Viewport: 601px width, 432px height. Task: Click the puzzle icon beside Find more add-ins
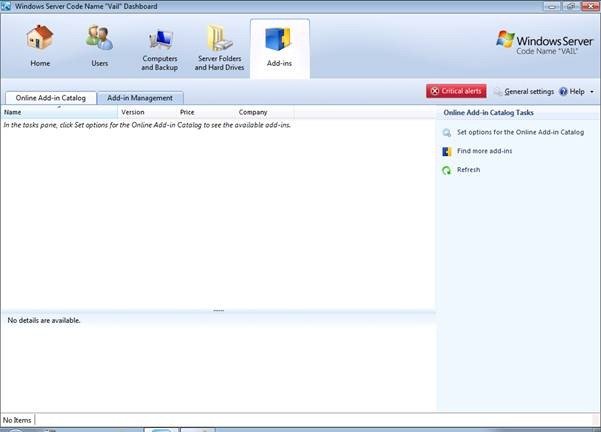(x=447, y=151)
